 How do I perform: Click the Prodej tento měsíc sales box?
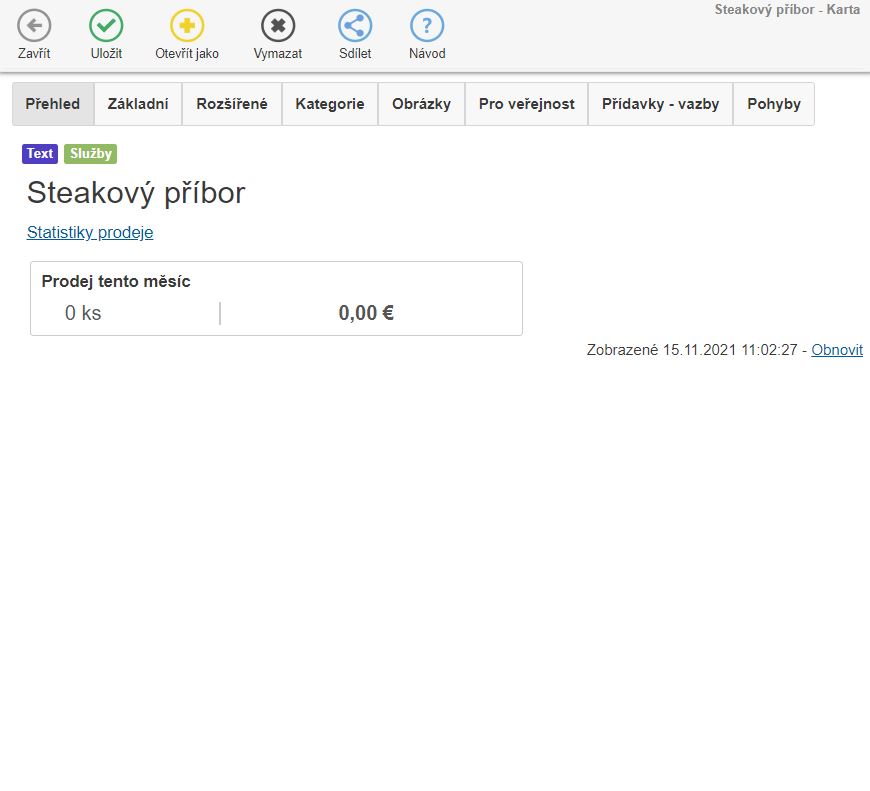[x=276, y=299]
